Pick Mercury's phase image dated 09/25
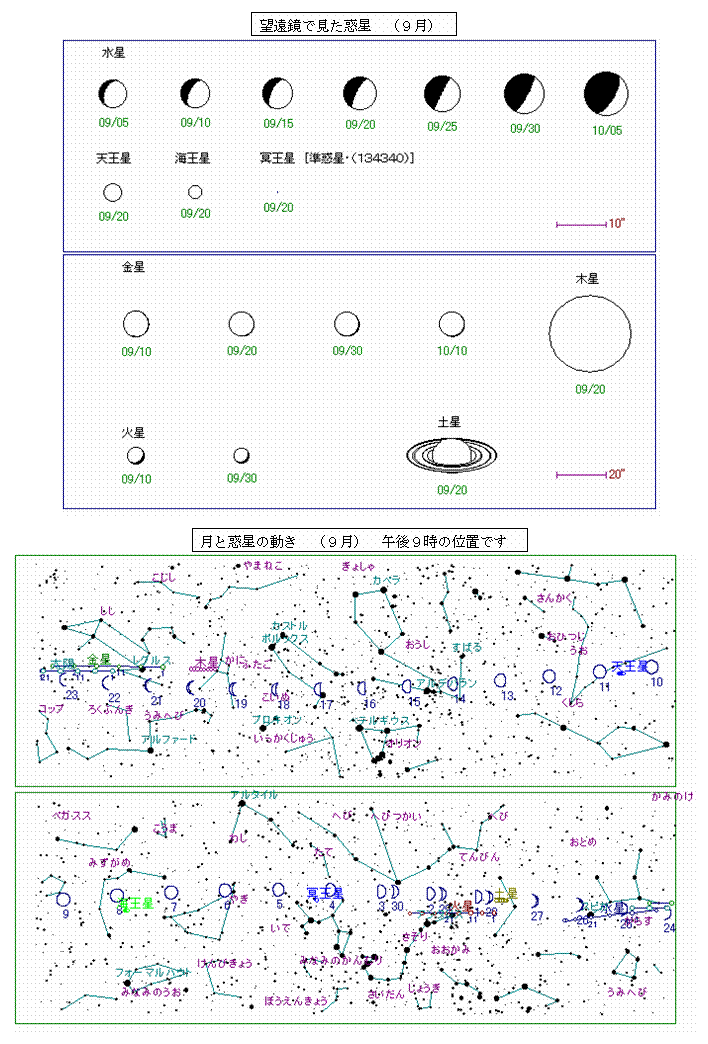The height and width of the screenshot is (1044, 708). coord(442,94)
